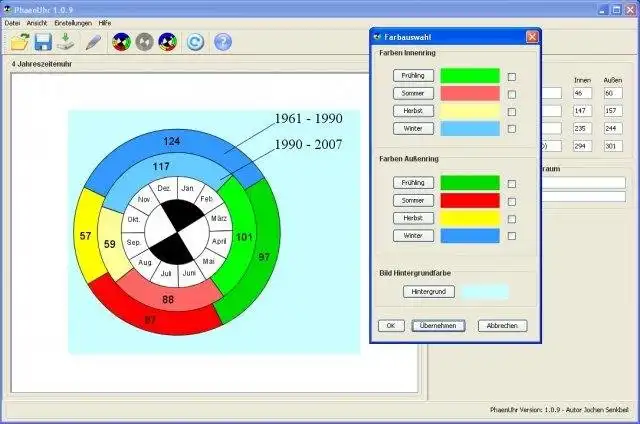640x424 pixels.
Task: Open file via the folder toolbar icon
Action: [20, 42]
